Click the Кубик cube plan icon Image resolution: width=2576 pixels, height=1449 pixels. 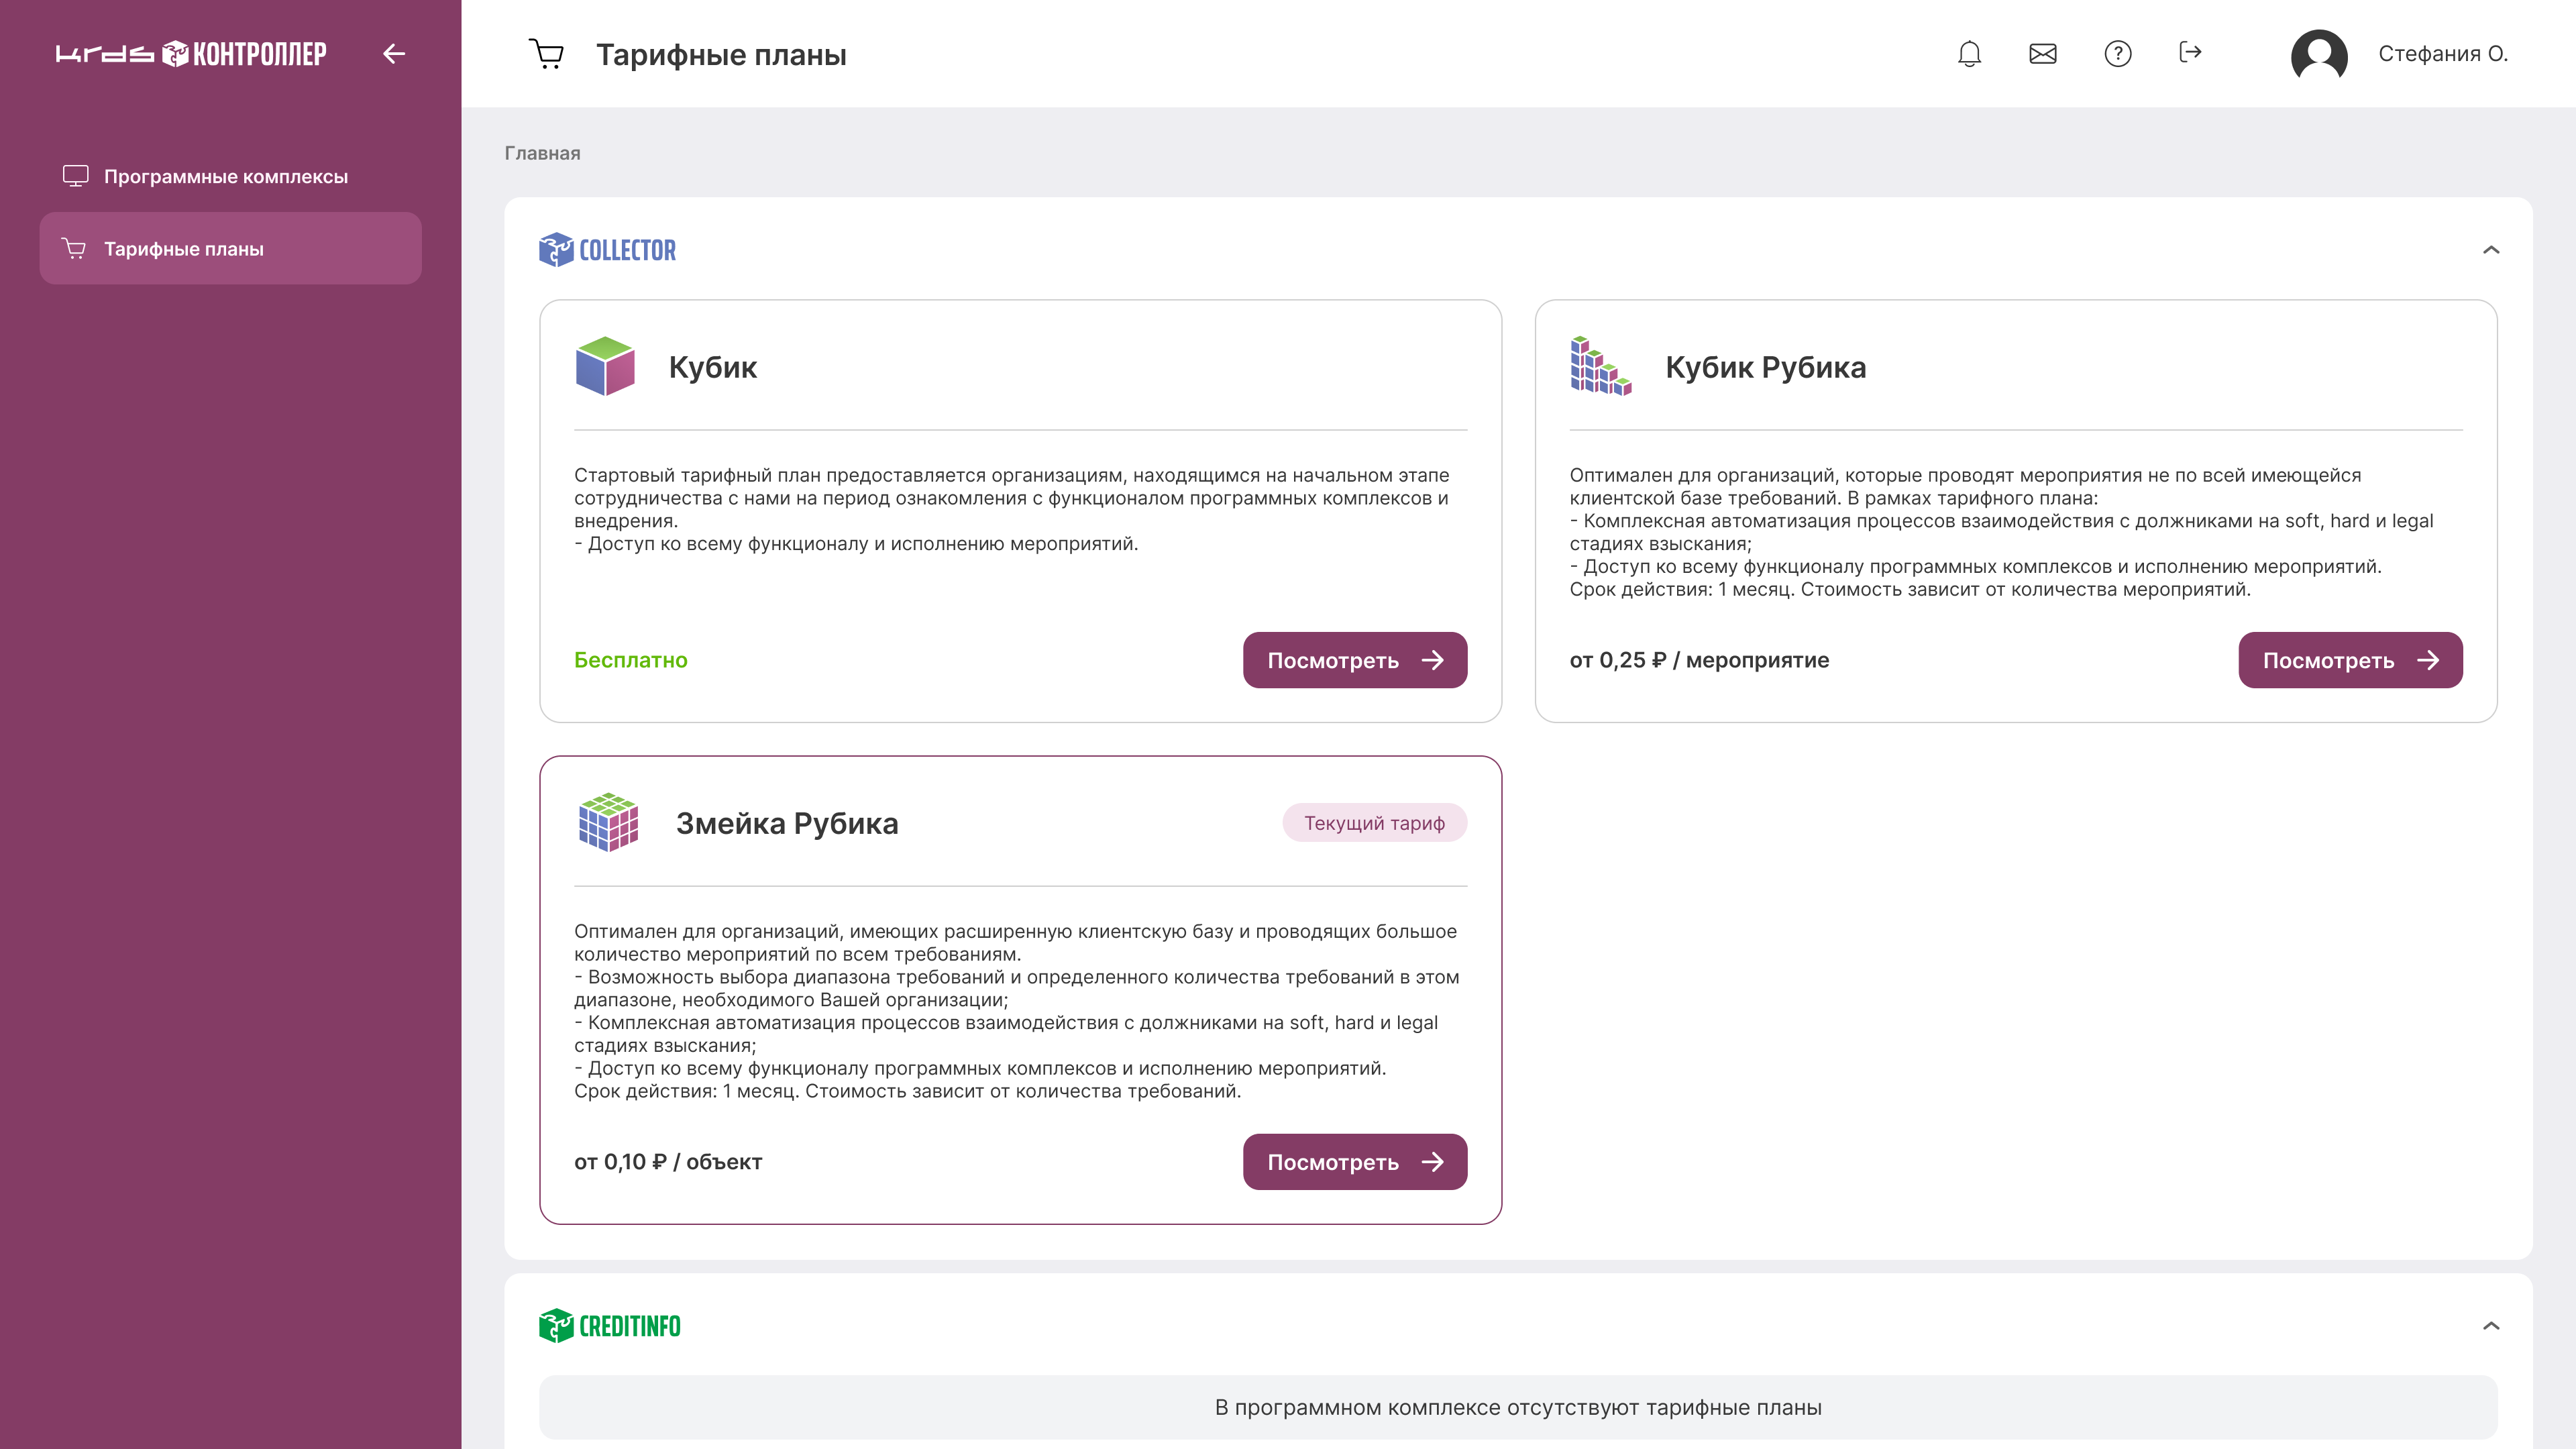tap(605, 366)
